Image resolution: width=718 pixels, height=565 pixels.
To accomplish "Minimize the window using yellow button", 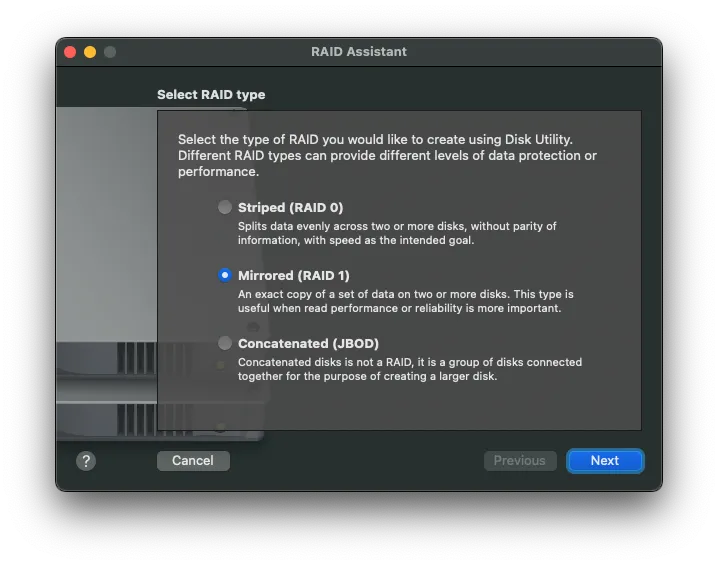I will pos(90,52).
